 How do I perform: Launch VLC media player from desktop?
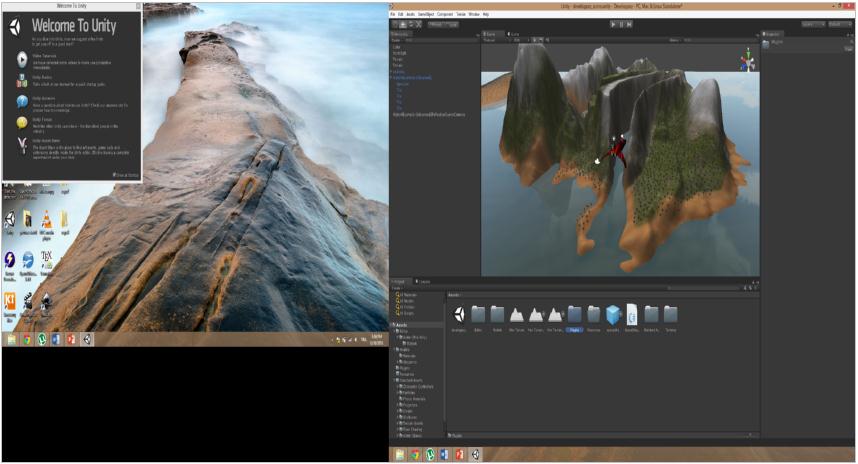click(x=46, y=220)
